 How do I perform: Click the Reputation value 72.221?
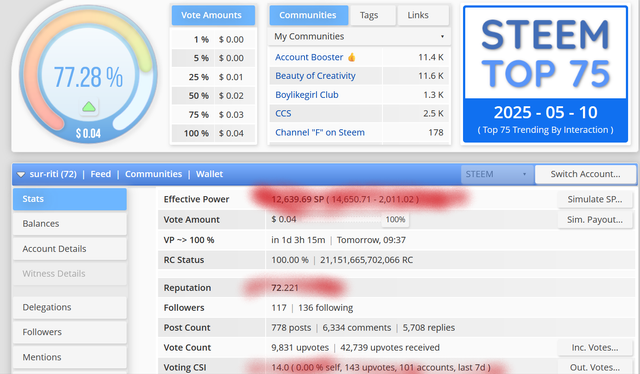285,288
